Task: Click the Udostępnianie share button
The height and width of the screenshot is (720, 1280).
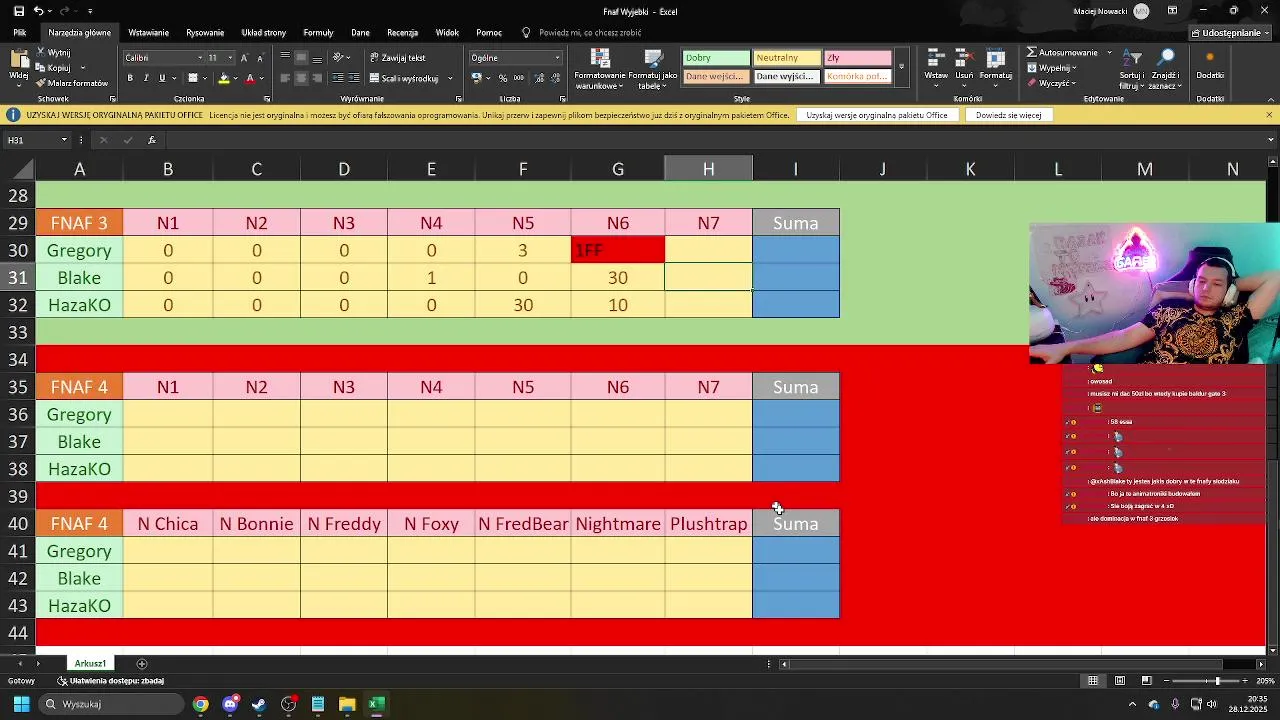Action: 1231,33
